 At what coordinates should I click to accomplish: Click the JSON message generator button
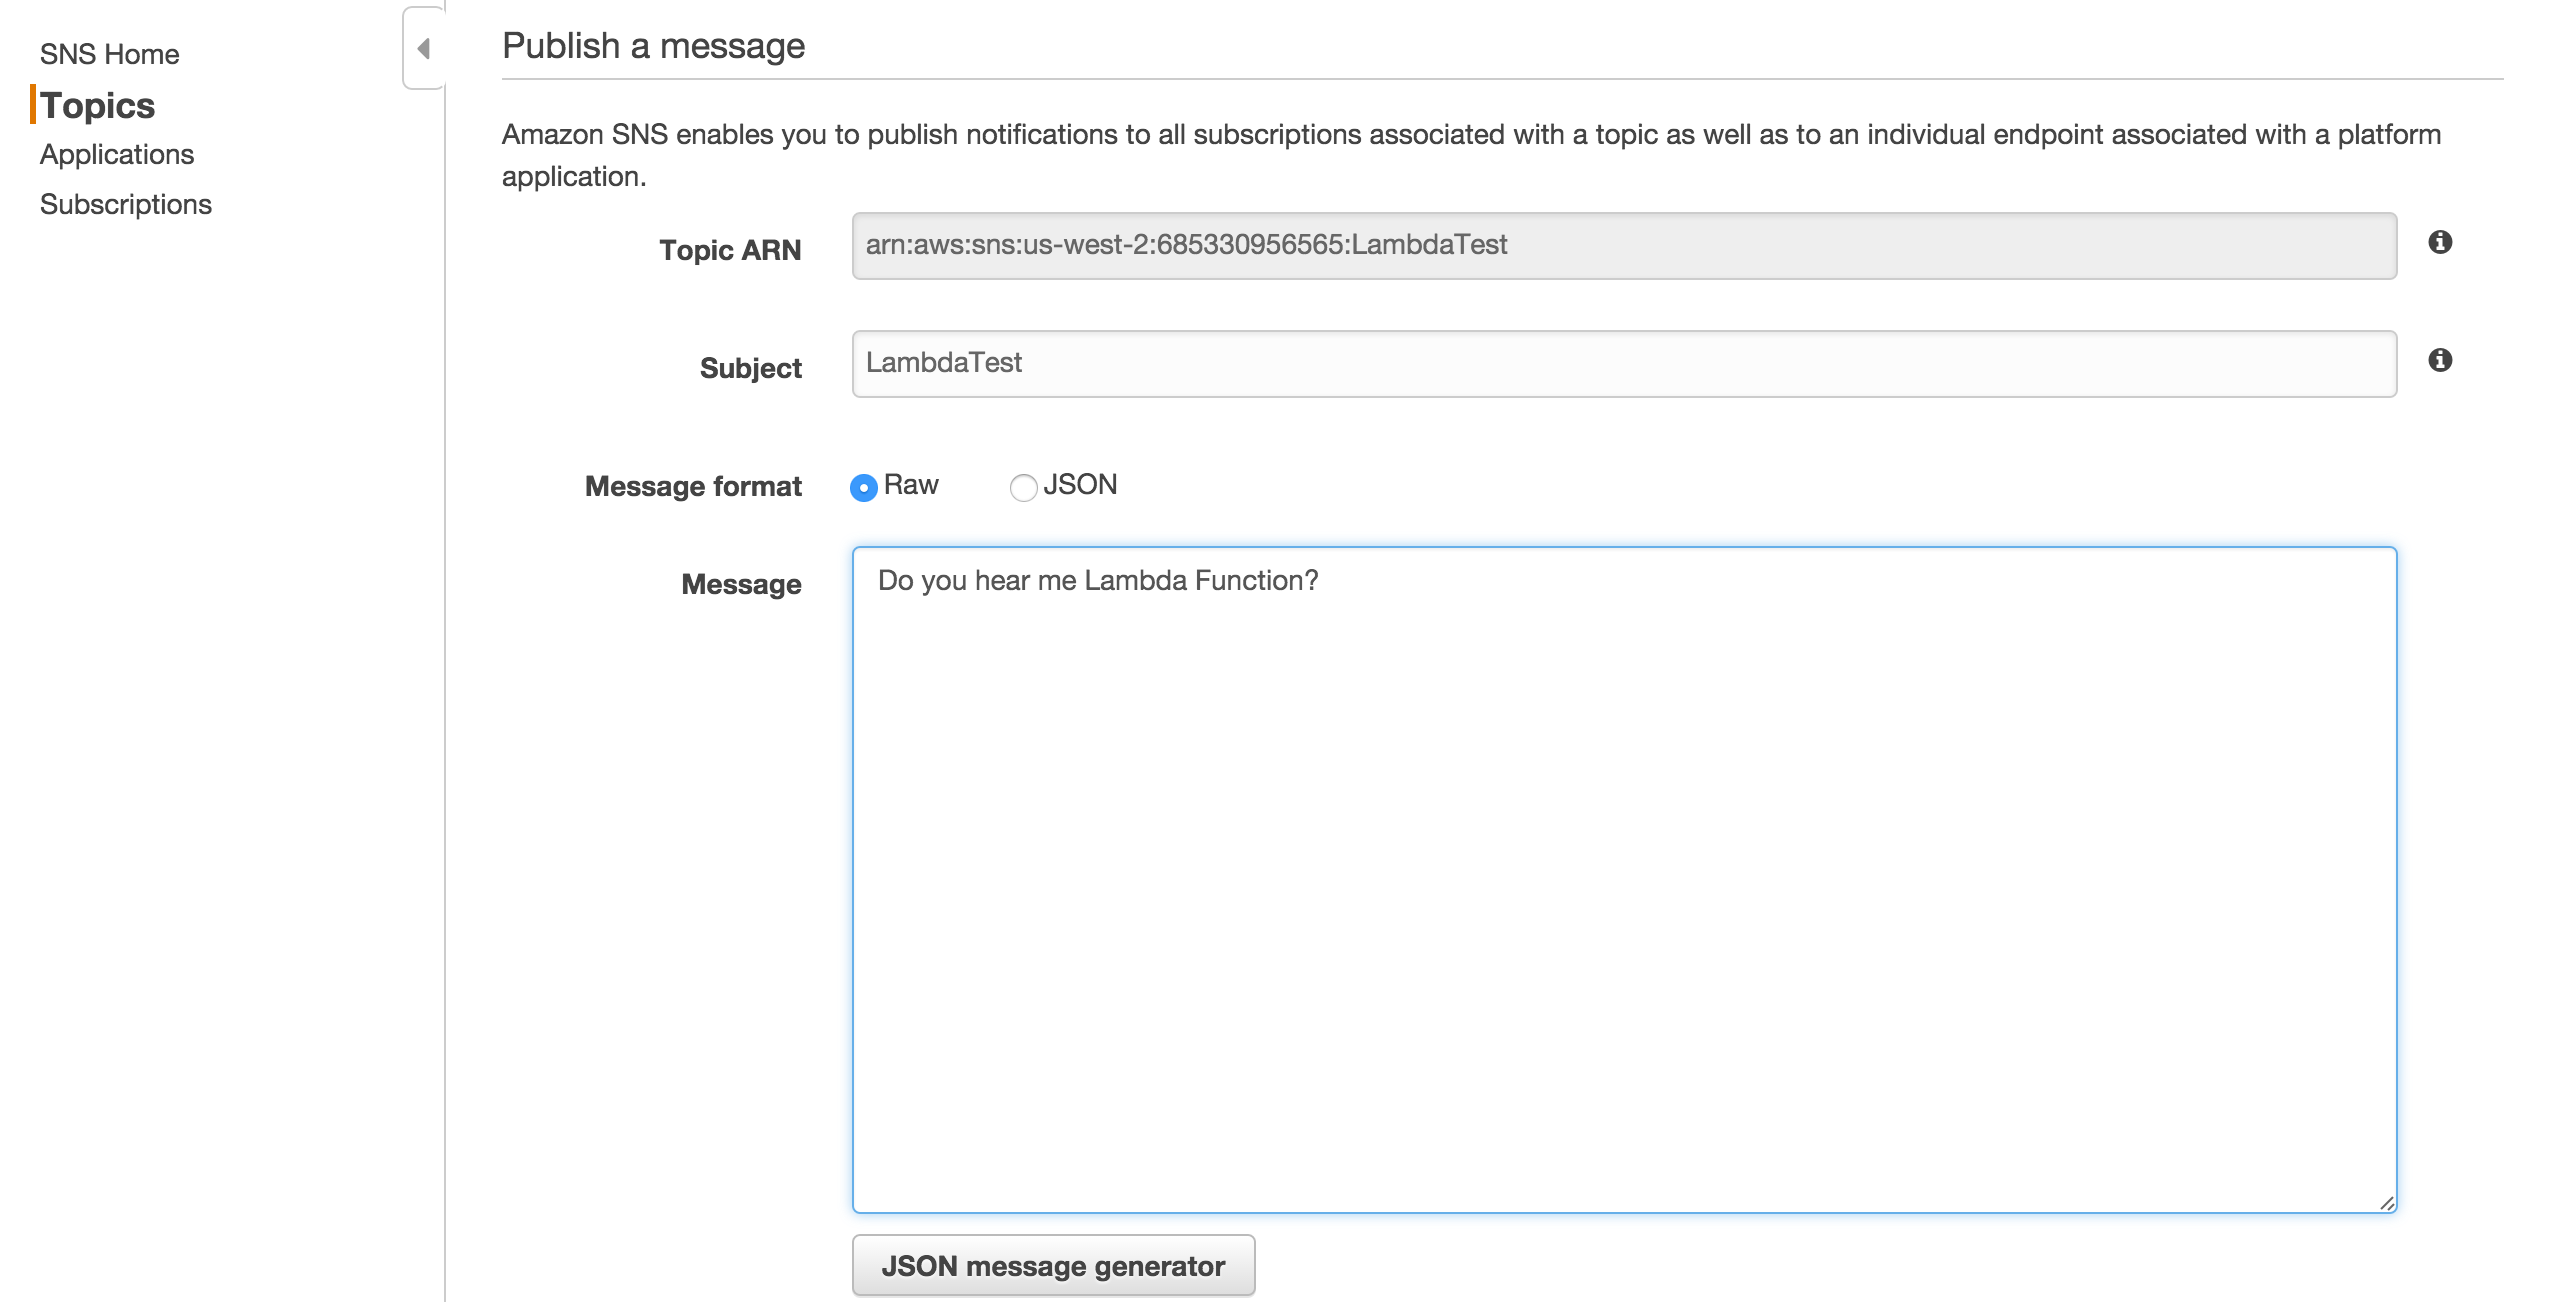1052,1265
